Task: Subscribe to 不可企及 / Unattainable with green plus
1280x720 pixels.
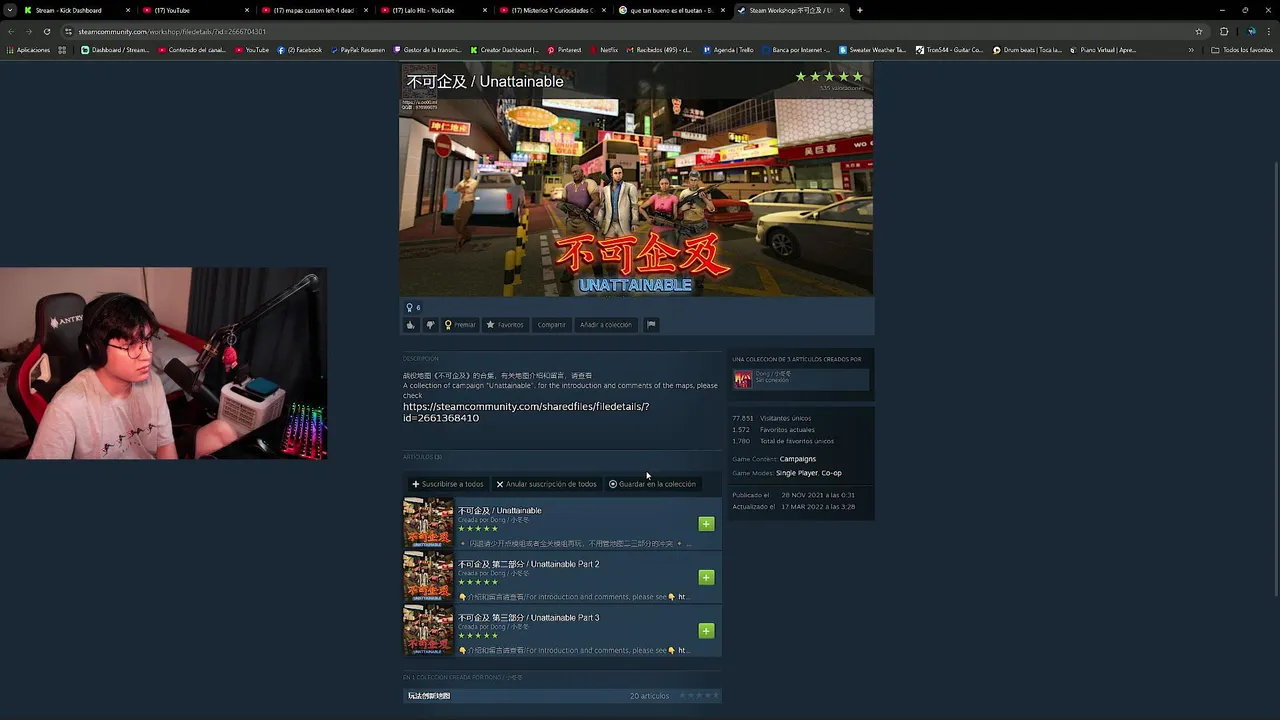Action: tap(706, 524)
